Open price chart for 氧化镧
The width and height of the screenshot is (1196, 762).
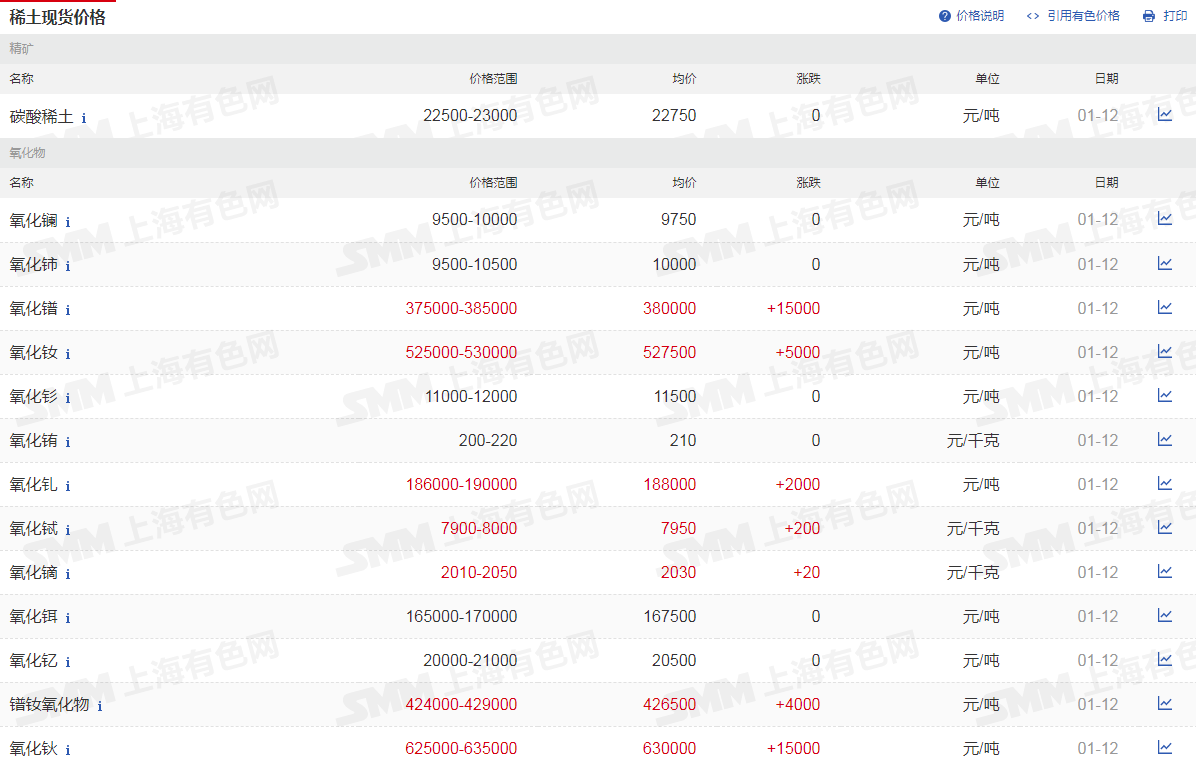pos(1164,219)
